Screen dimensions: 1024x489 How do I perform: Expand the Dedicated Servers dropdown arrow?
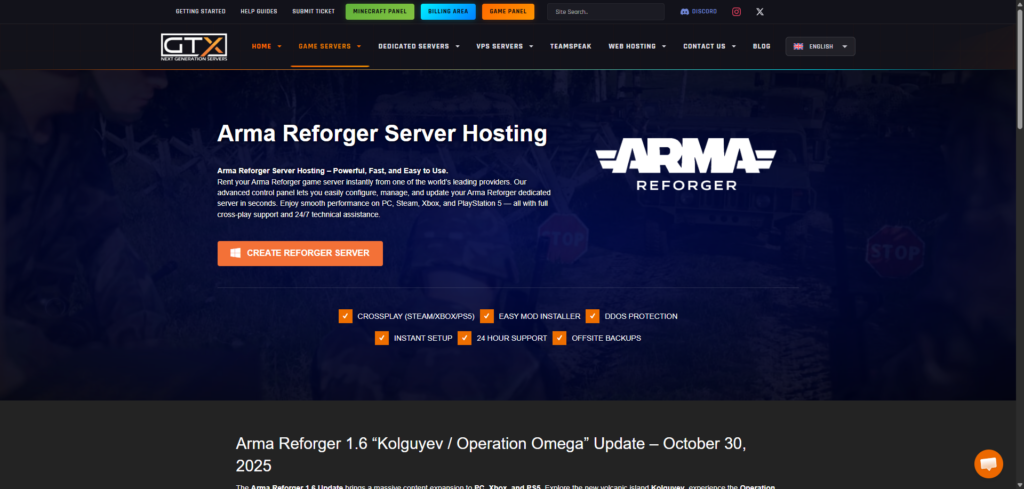pos(457,46)
